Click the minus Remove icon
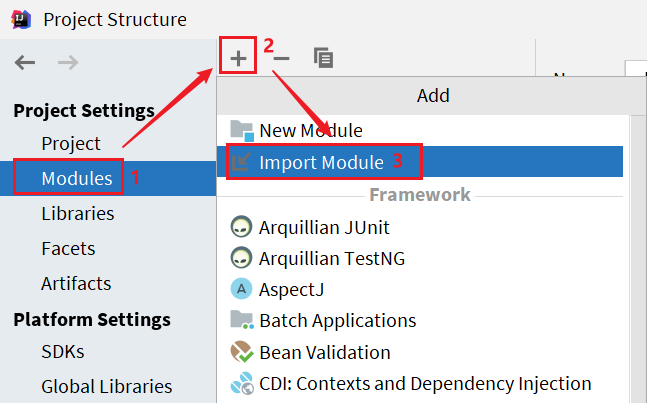Image resolution: width=647 pixels, height=403 pixels. (x=281, y=59)
